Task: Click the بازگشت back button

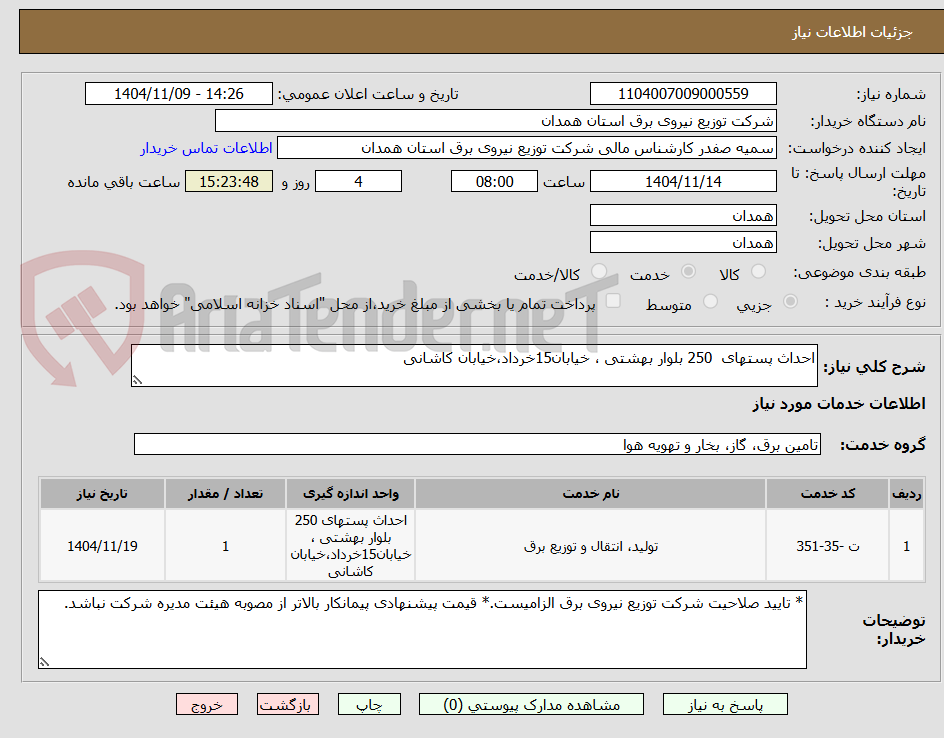Action: 288,704
